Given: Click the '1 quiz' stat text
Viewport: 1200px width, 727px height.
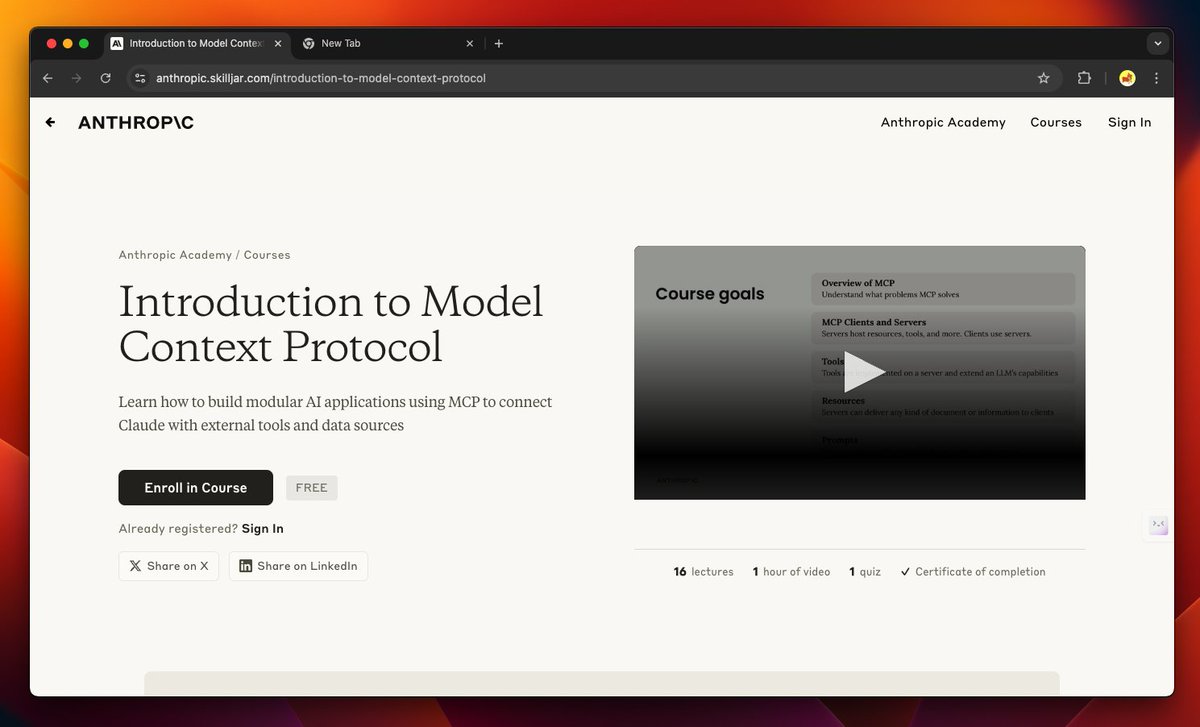Looking at the screenshot, I should click(x=865, y=572).
